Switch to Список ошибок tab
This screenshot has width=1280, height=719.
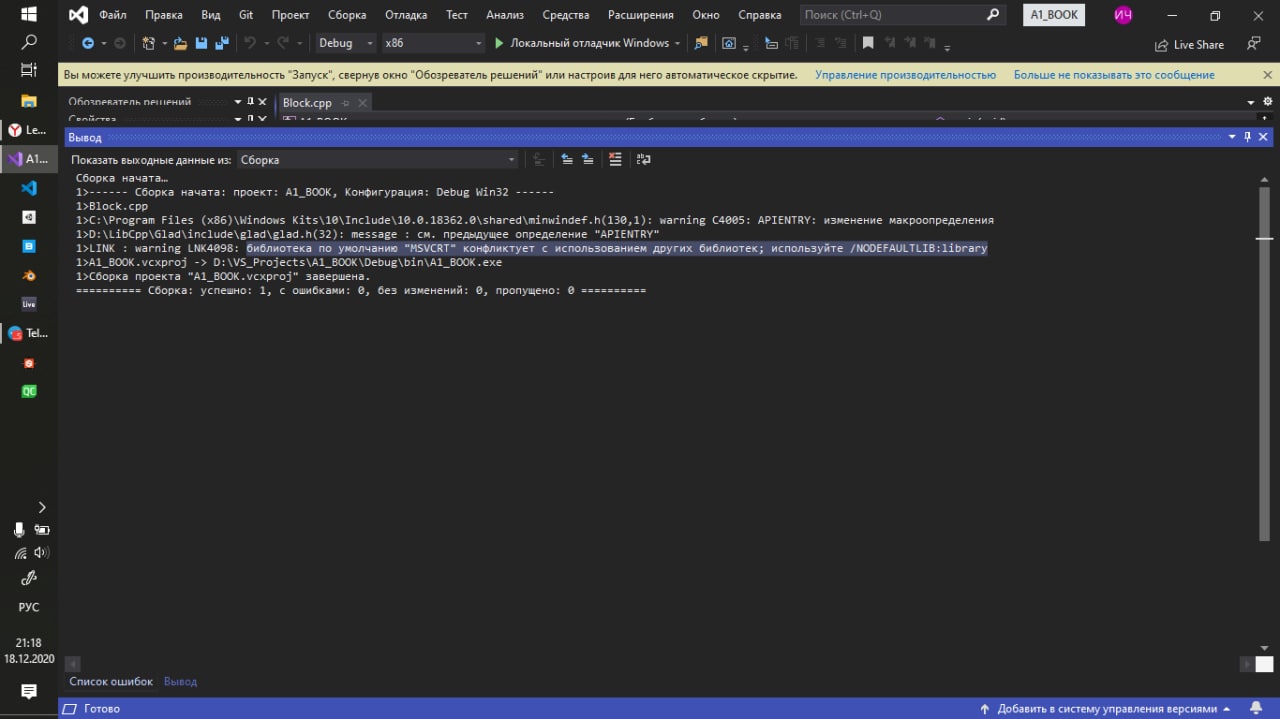pos(111,682)
